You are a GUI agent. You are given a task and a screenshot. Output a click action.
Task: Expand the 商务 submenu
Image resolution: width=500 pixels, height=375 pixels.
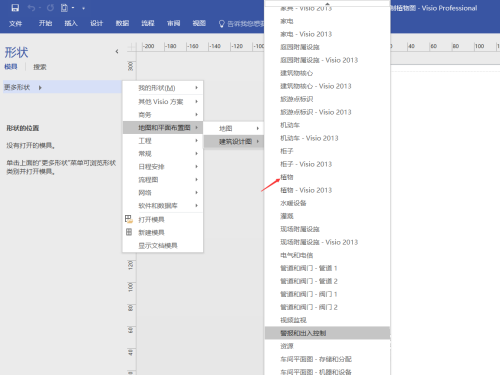(x=163, y=115)
